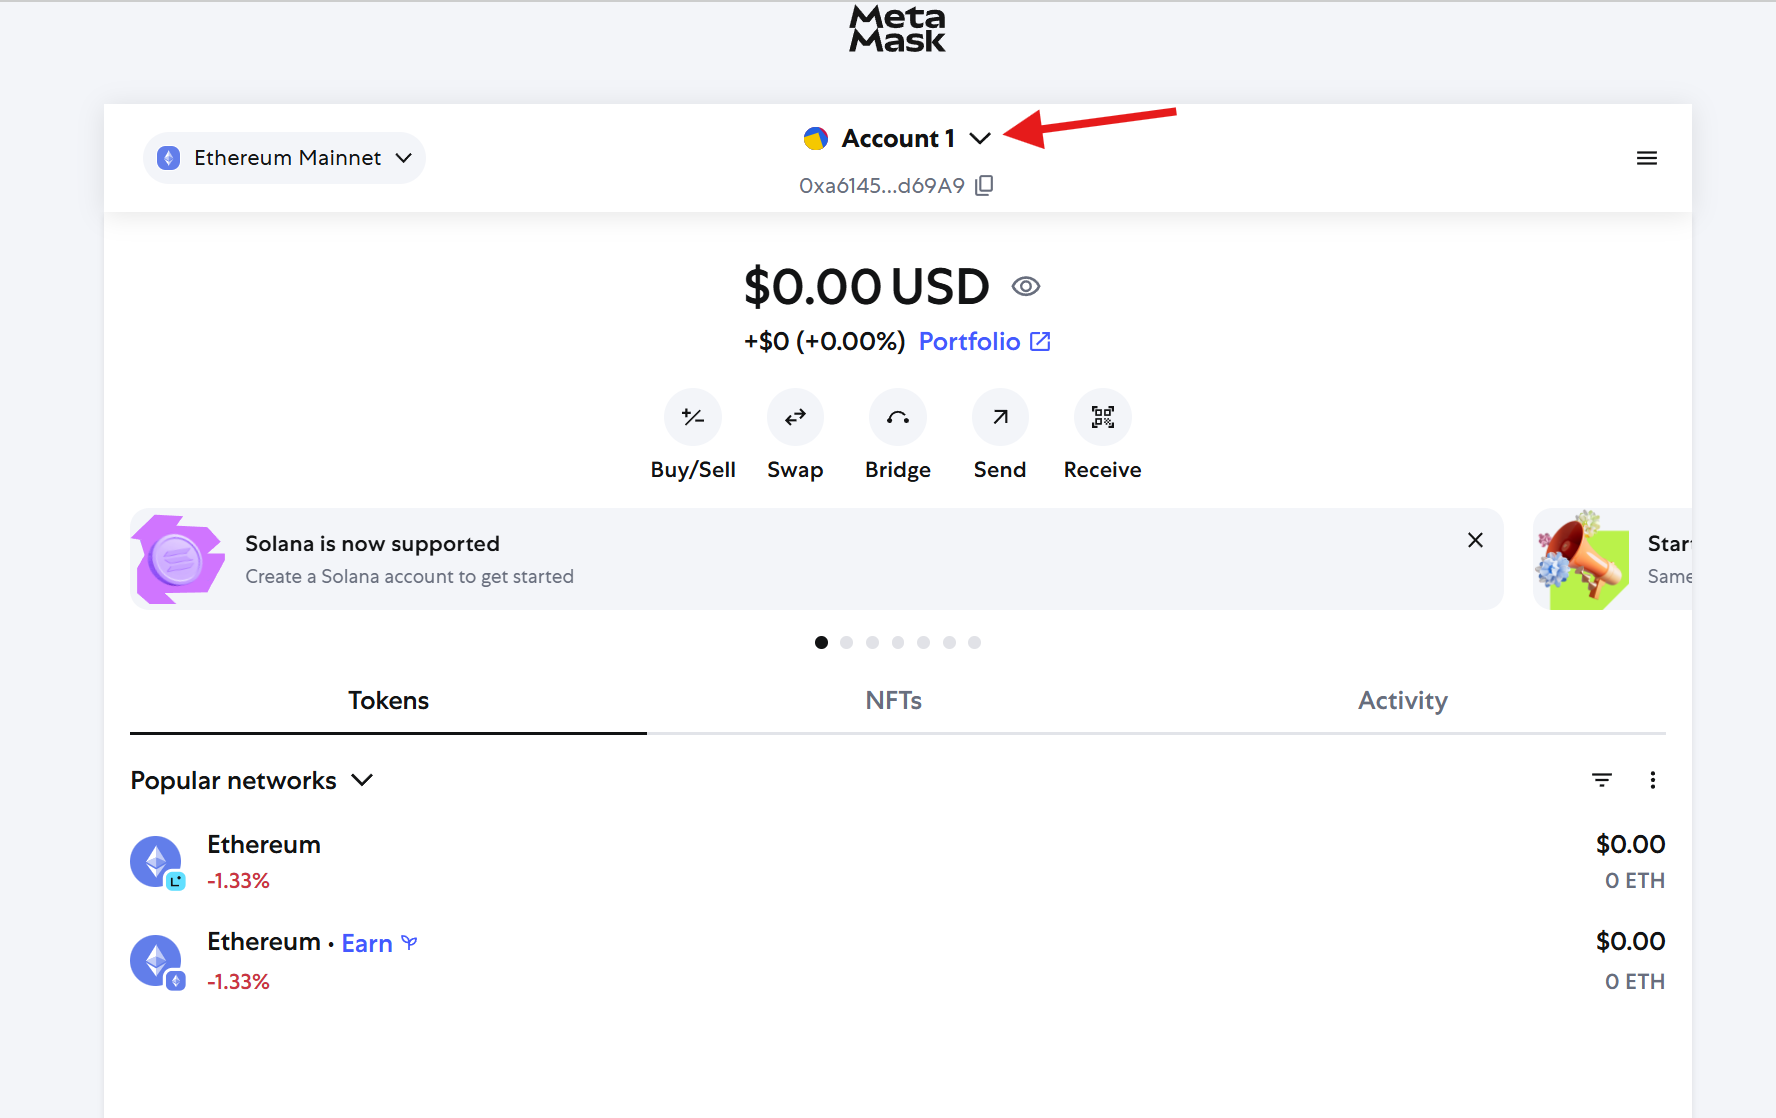This screenshot has height=1118, width=1776.
Task: Click the $0.00 USD total balance
Action: (866, 287)
